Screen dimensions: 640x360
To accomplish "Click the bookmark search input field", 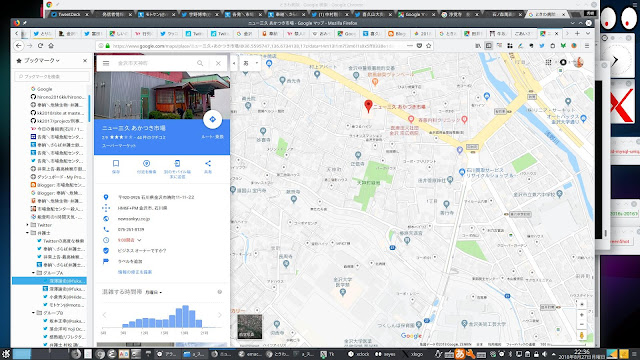I will pos(52,76).
